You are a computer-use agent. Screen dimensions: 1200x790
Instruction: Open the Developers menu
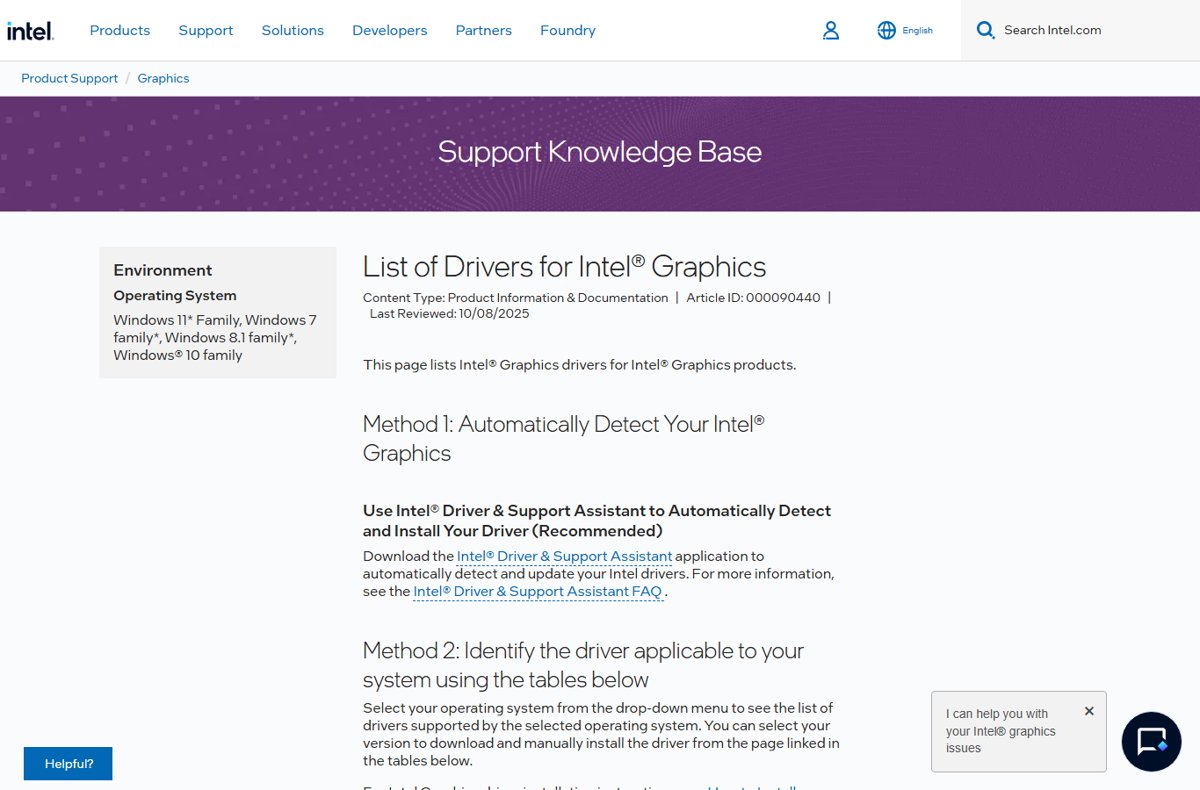point(390,30)
